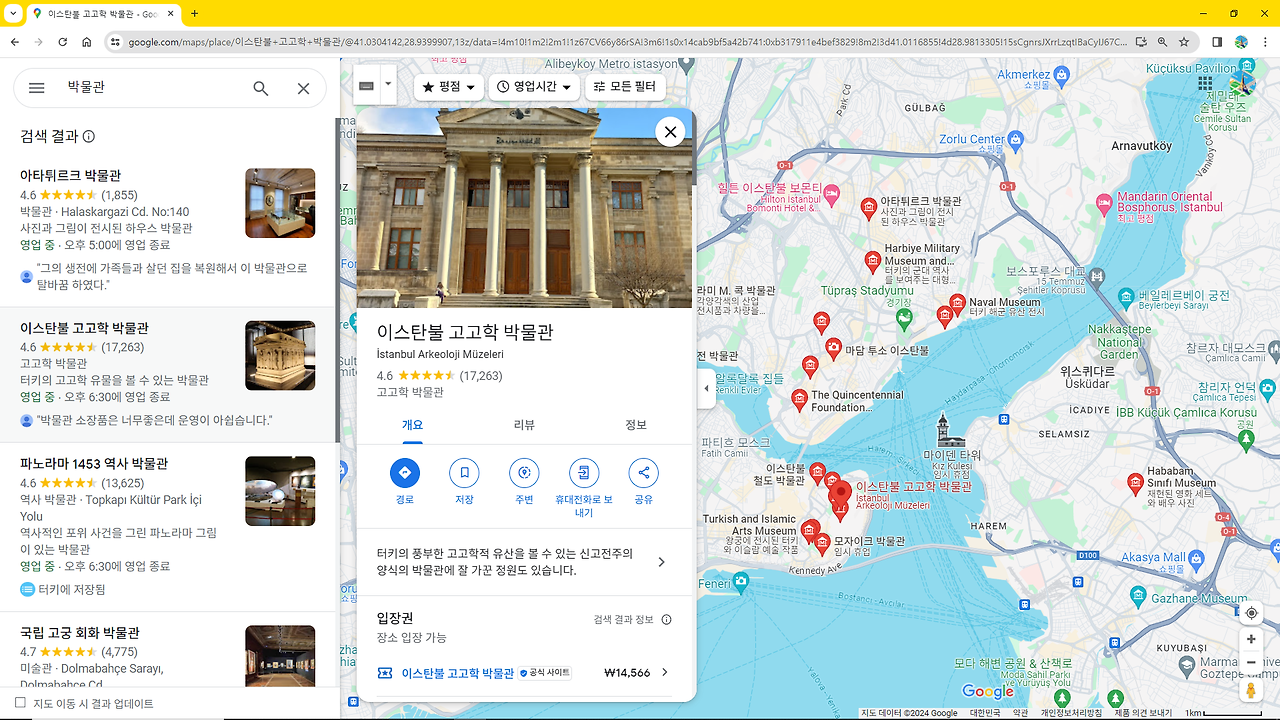This screenshot has width=1280, height=720.
Task: Close the museum detail card
Action: pyautogui.click(x=670, y=132)
